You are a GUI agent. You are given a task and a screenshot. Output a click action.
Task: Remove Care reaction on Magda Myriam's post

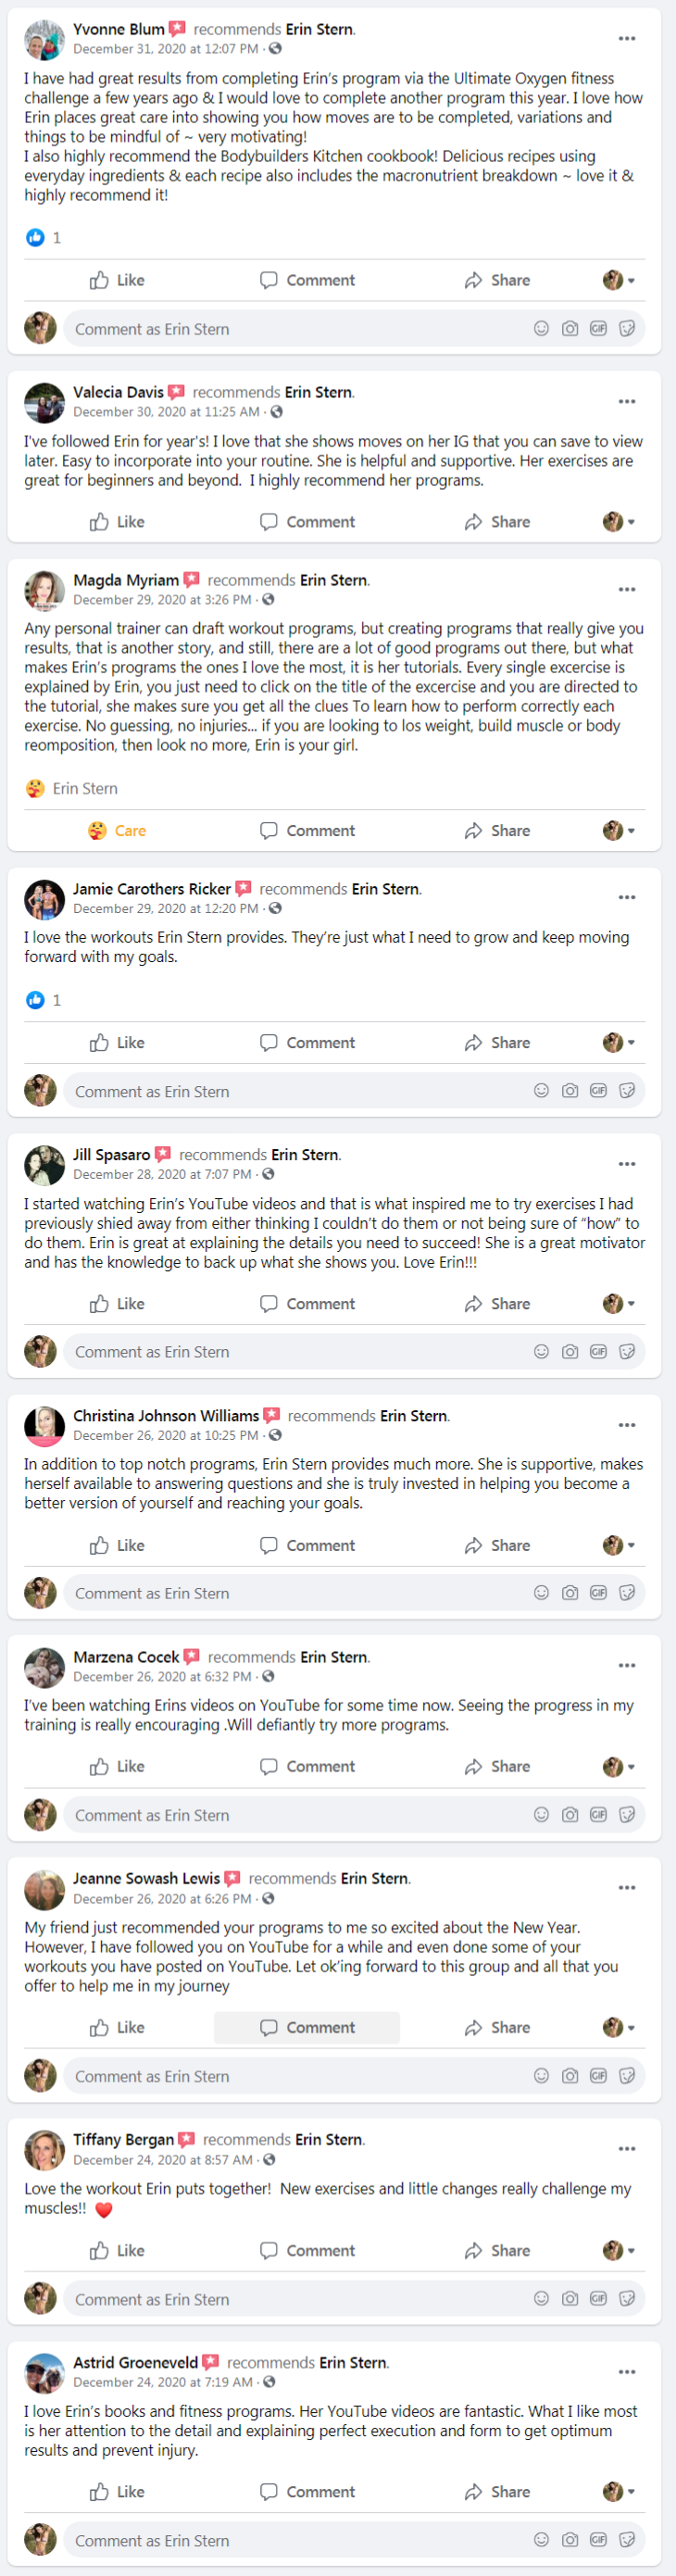point(117,831)
